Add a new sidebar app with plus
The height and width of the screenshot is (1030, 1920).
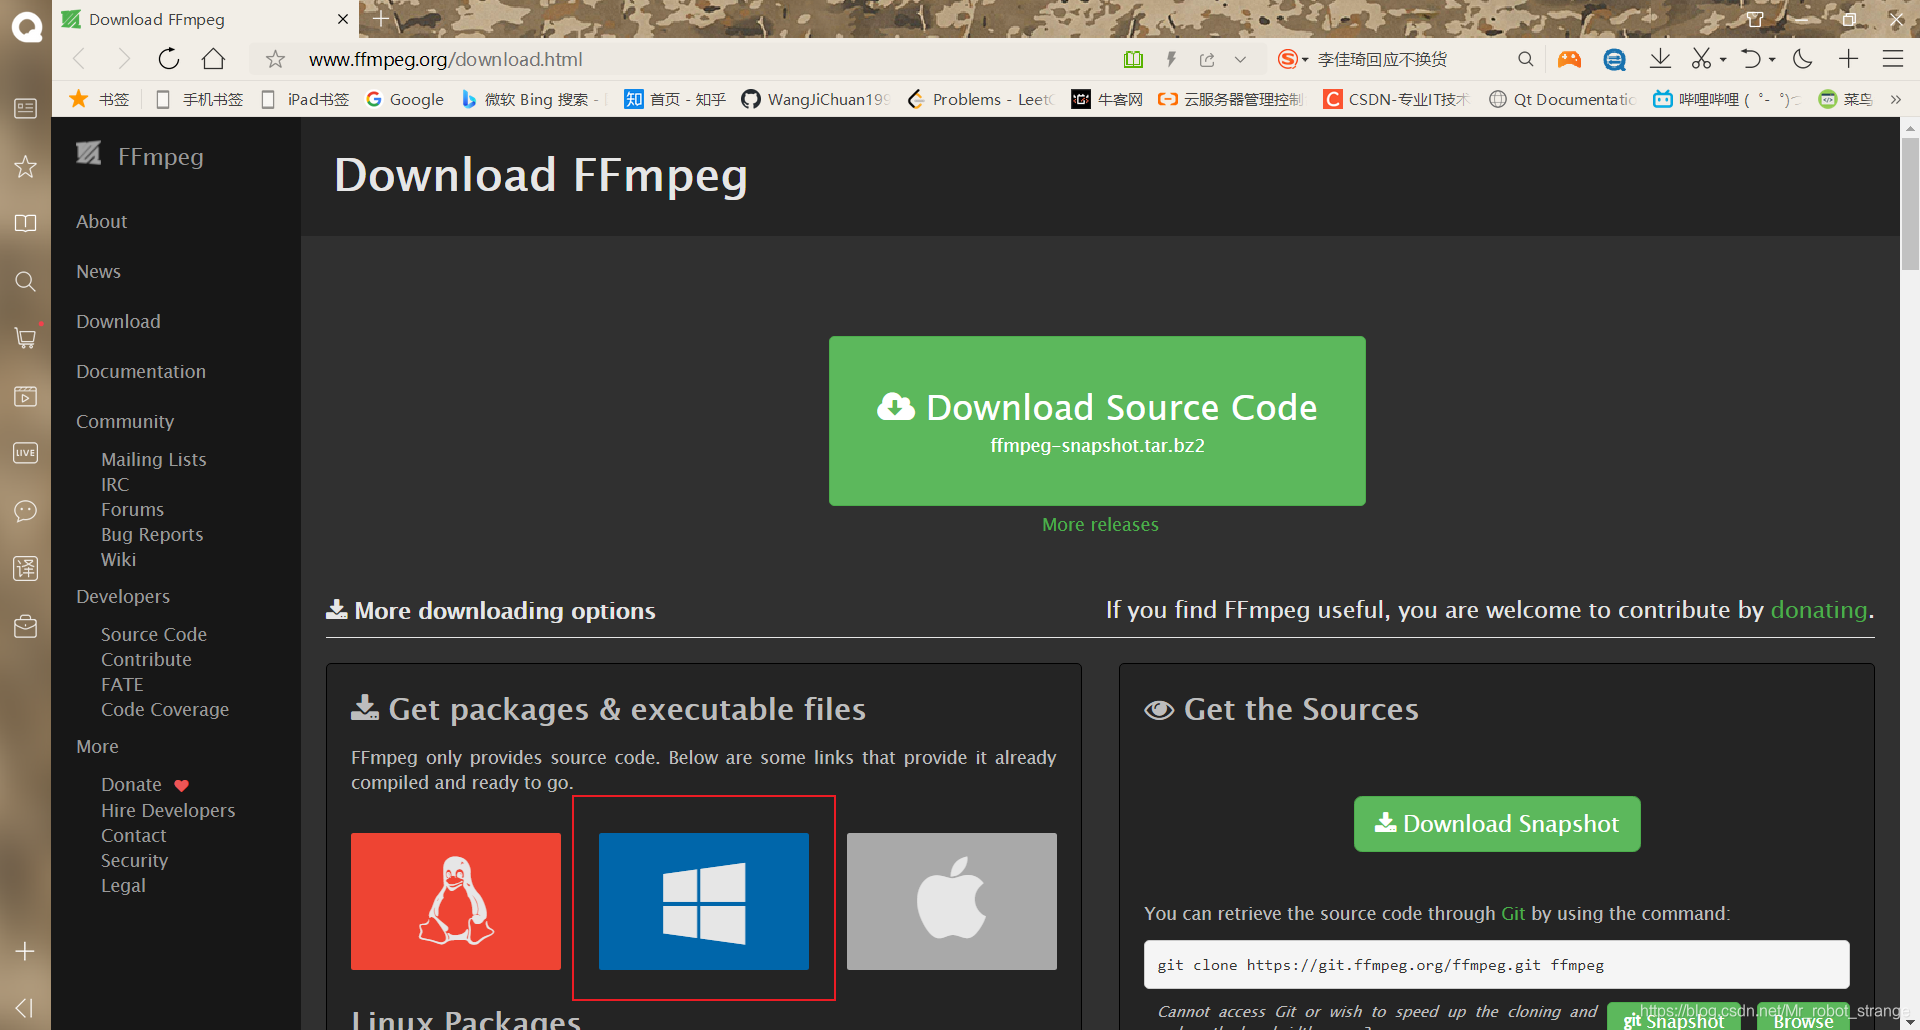click(x=25, y=951)
